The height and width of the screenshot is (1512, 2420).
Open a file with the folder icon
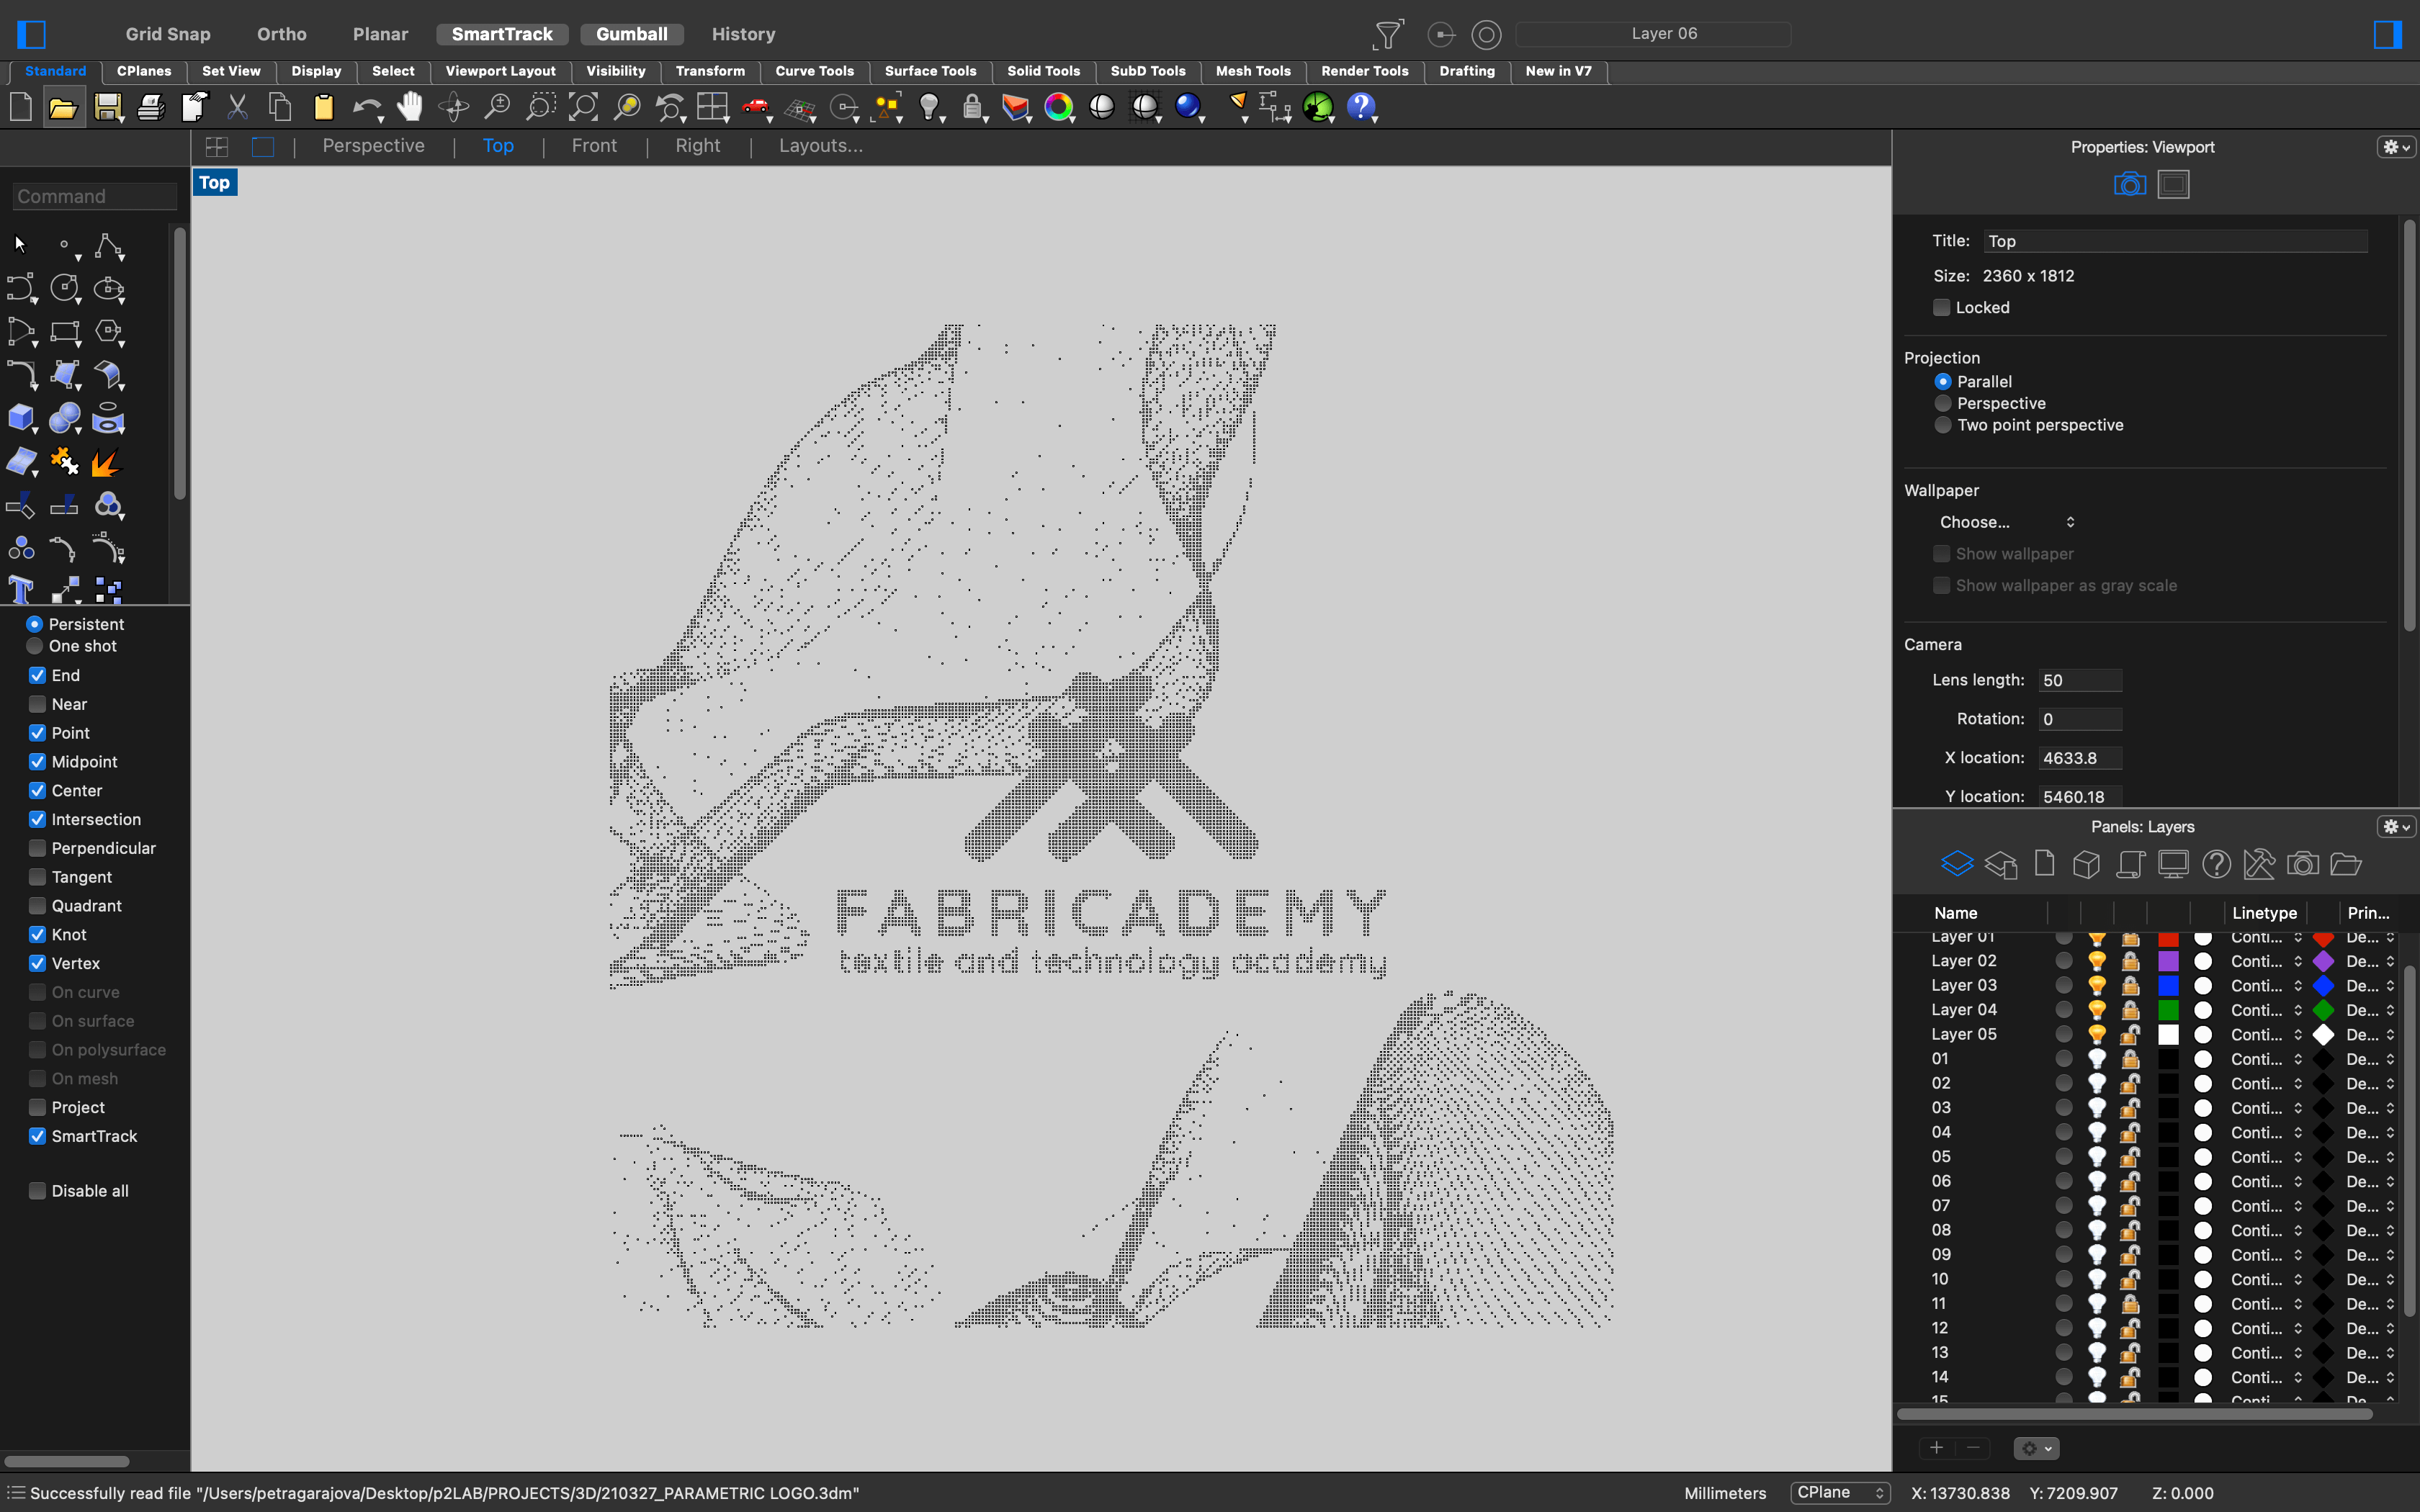point(63,107)
